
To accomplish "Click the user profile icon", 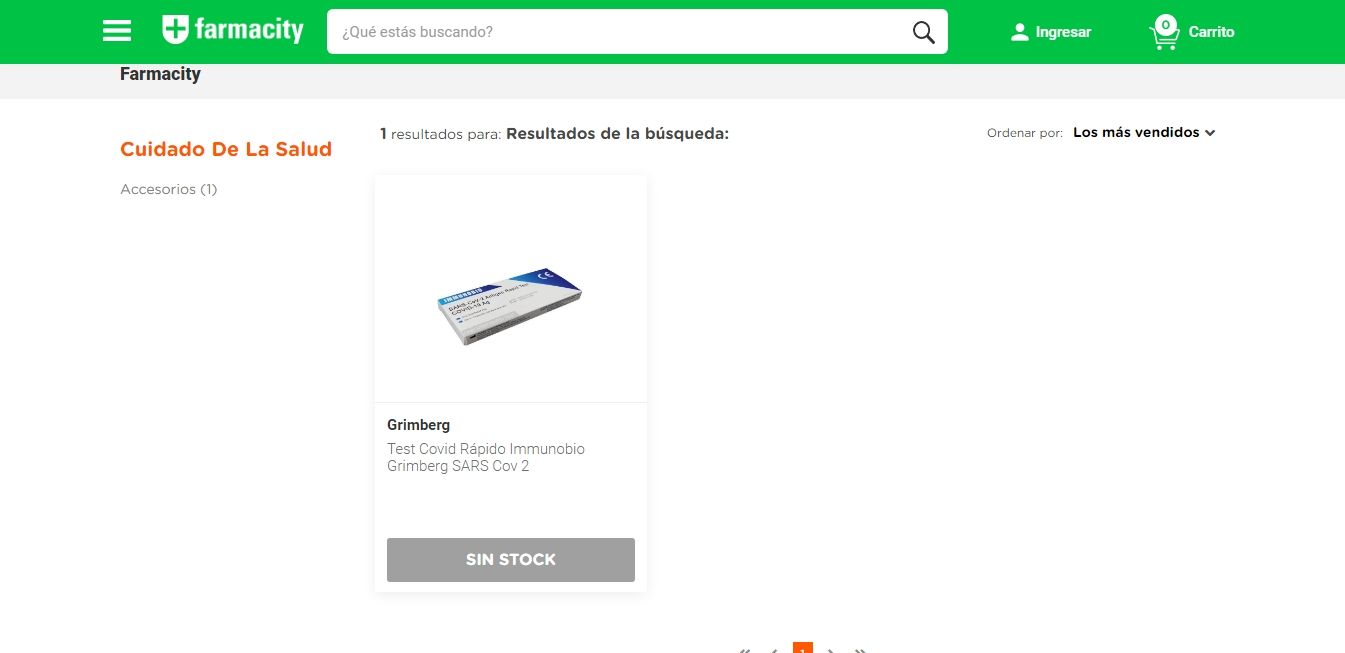I will tap(1019, 32).
